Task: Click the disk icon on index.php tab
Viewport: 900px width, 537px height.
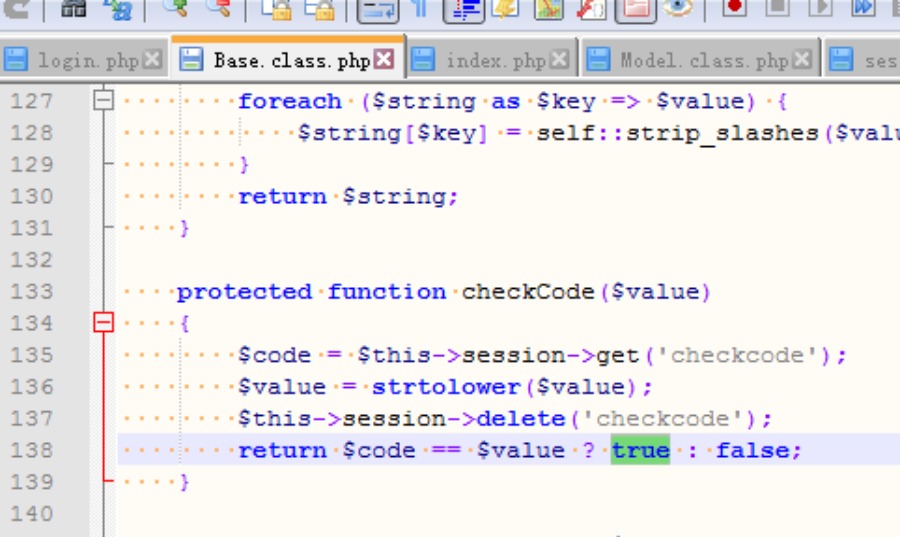Action: [x=424, y=60]
